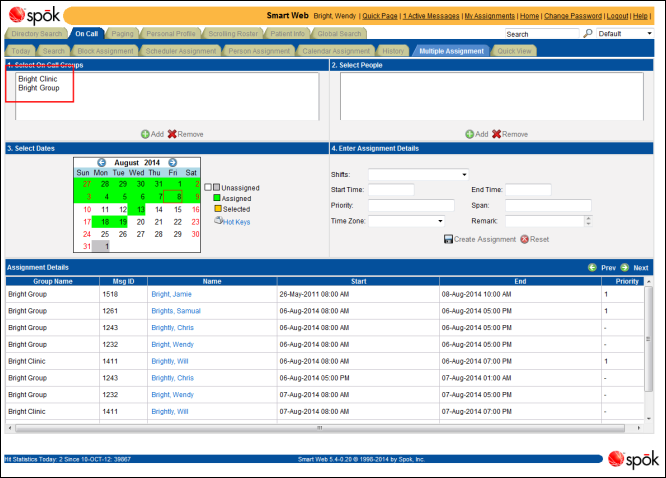The height and width of the screenshot is (478, 666).
Task: Select the Today sub-tab
Action: click(x=20, y=51)
